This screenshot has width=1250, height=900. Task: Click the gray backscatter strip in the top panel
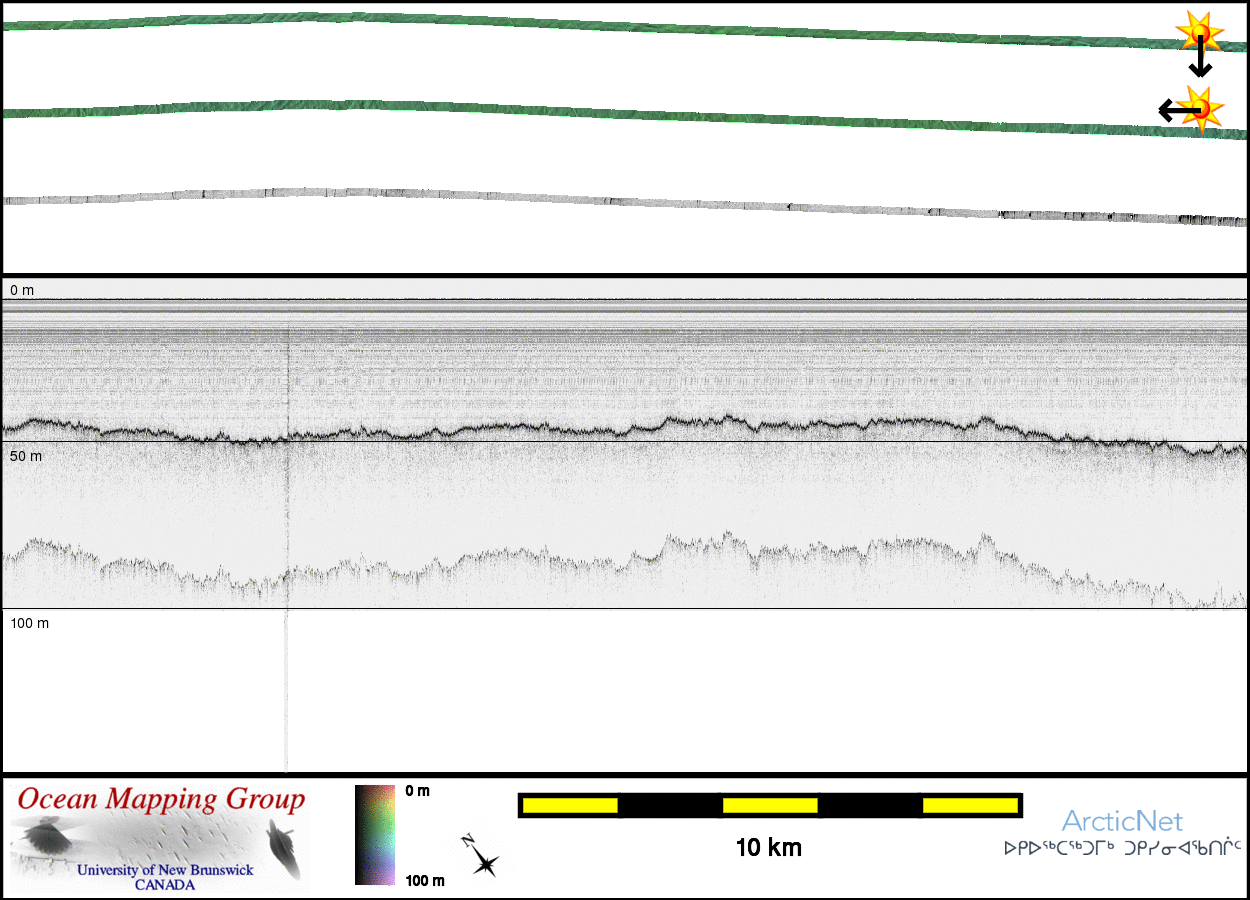click(x=600, y=199)
